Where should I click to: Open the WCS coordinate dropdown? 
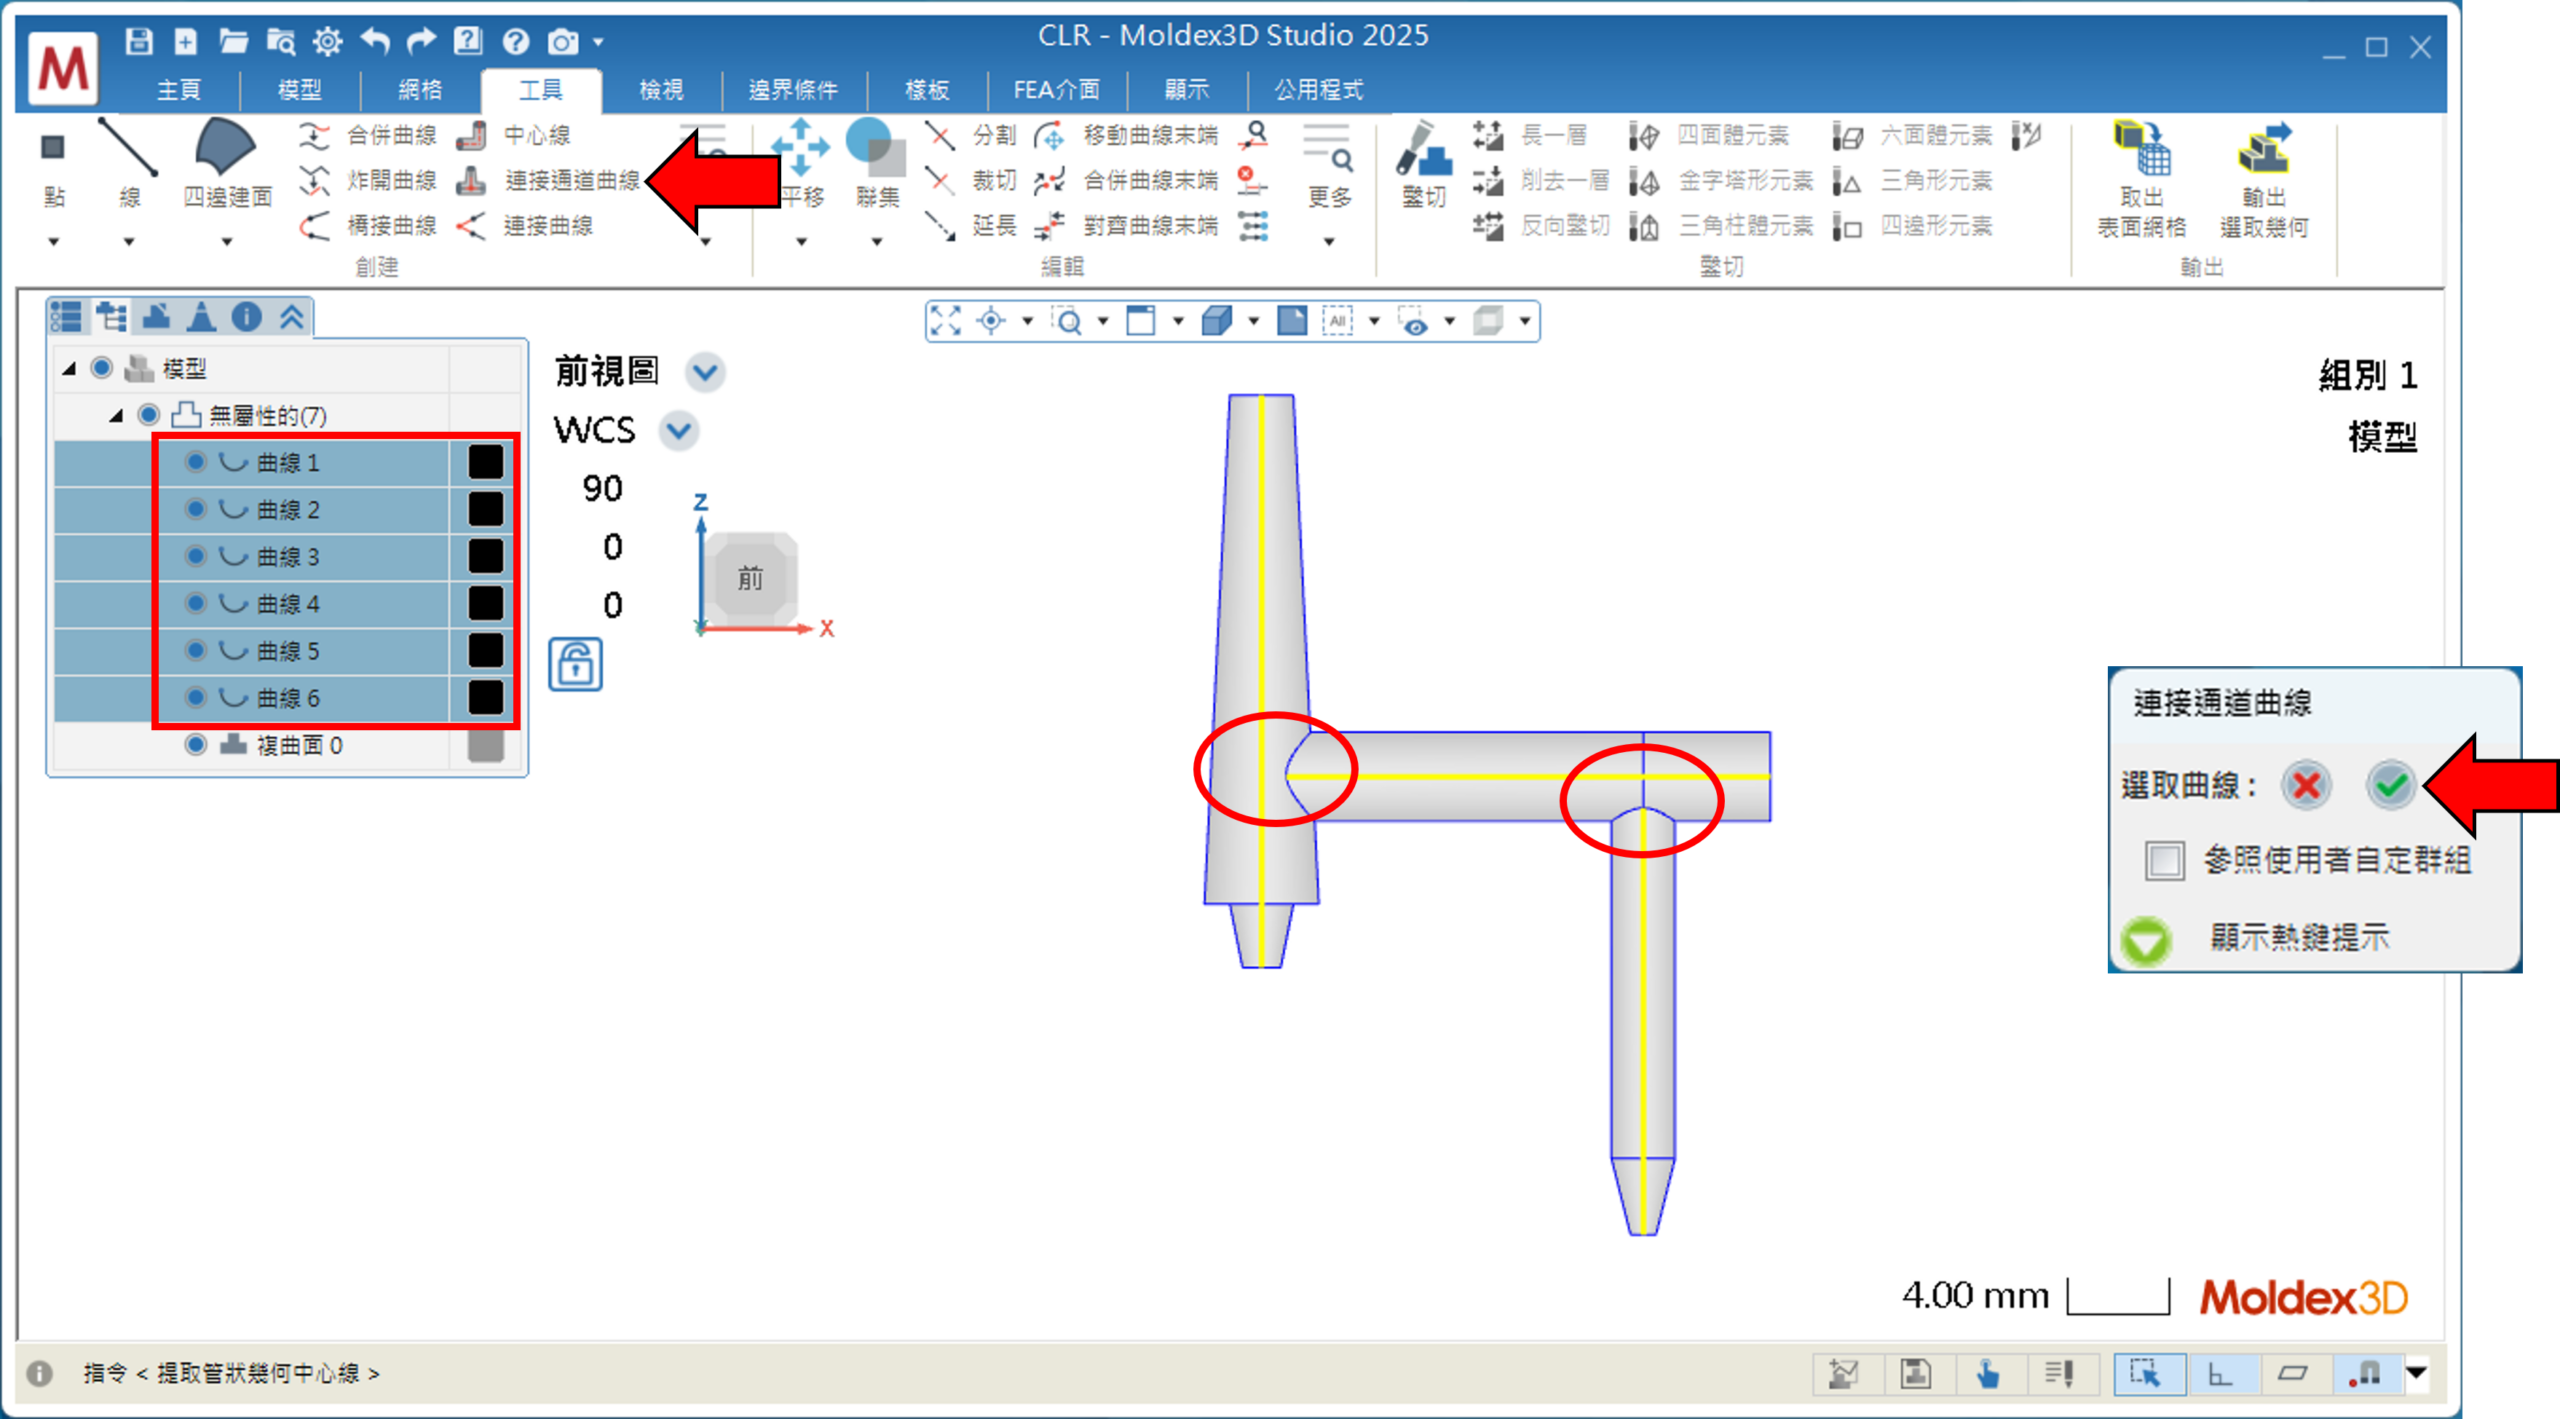click(x=679, y=431)
